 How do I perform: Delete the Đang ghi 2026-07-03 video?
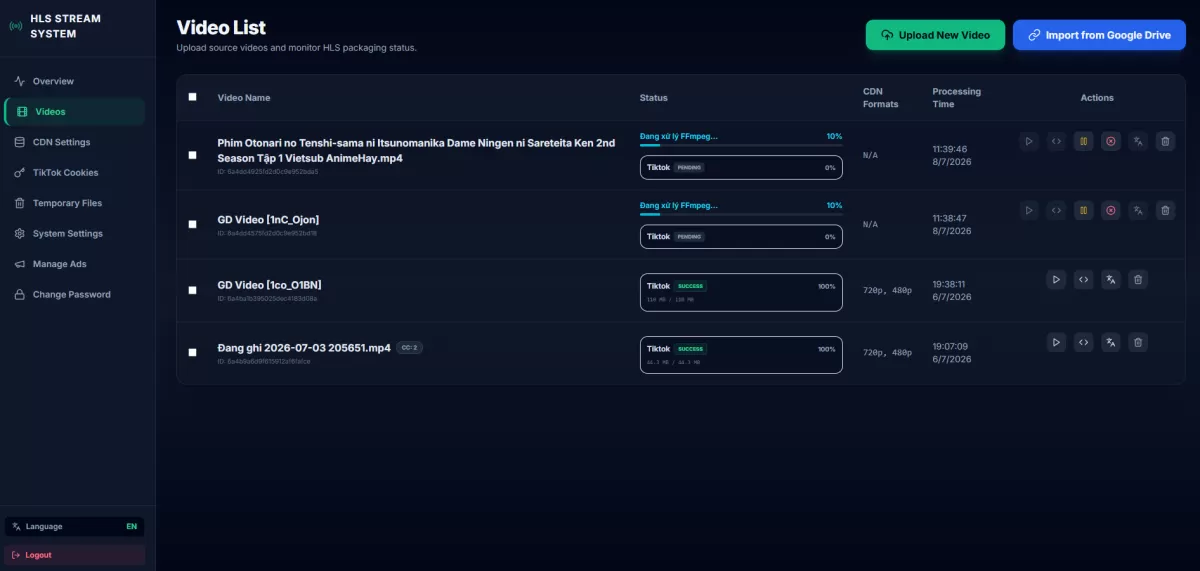tap(1137, 343)
